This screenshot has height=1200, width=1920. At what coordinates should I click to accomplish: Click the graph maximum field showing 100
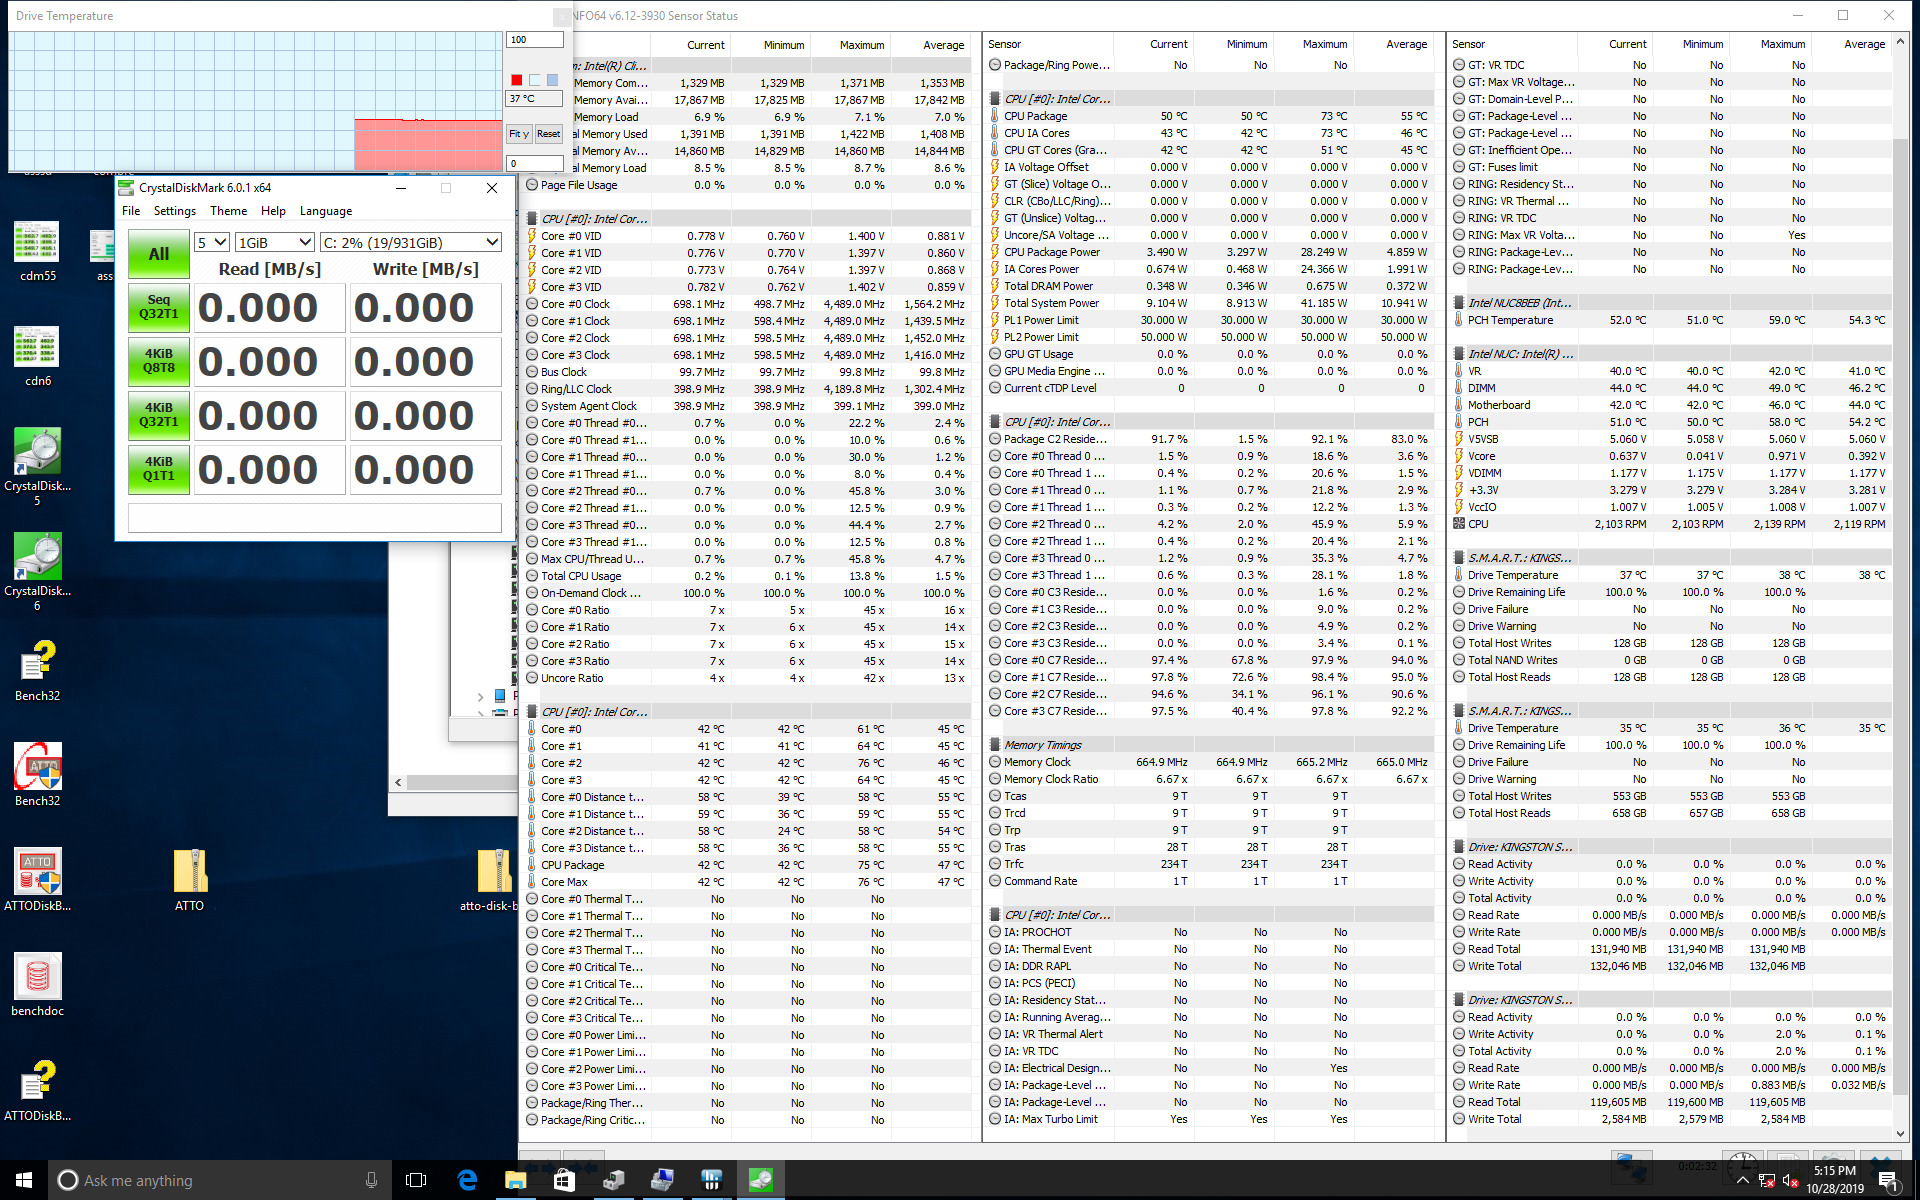(535, 40)
